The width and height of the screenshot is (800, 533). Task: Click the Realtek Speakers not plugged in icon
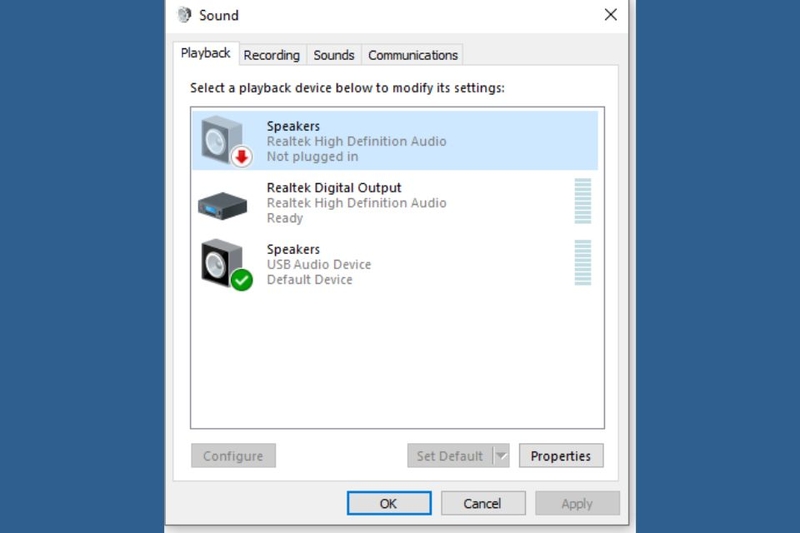click(x=226, y=141)
